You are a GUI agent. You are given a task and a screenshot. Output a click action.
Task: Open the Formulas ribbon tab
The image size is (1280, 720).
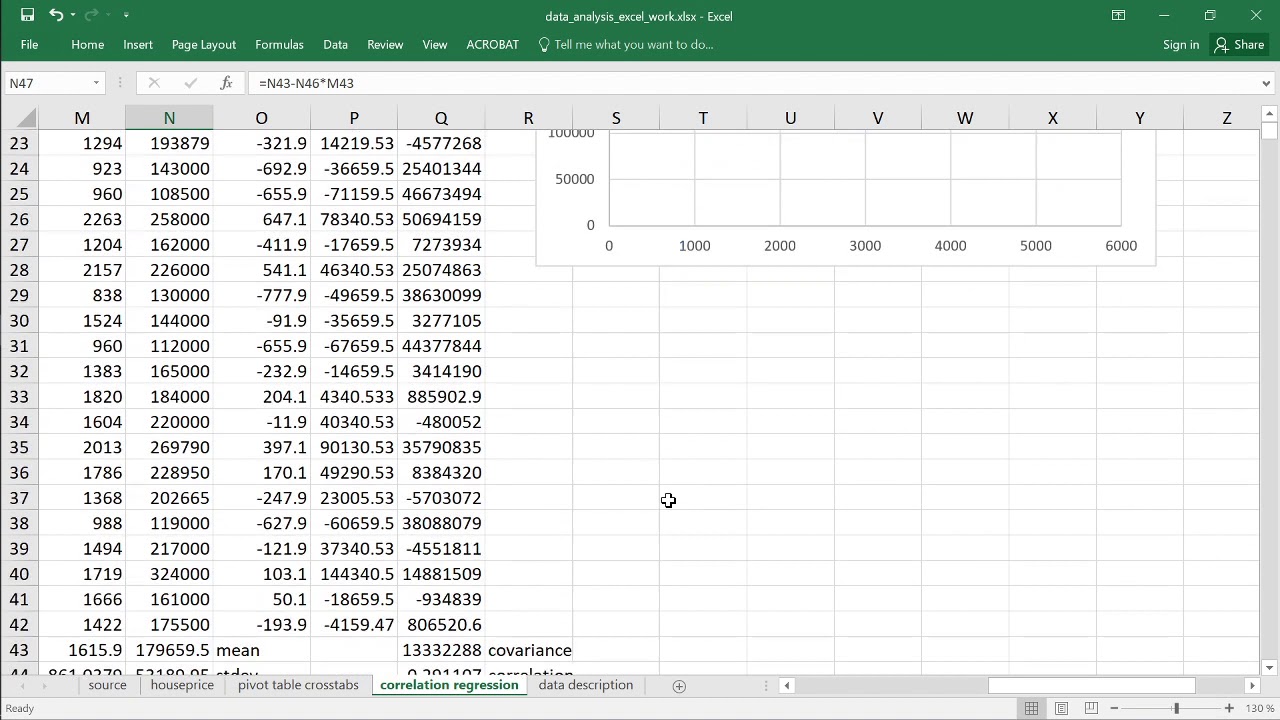click(x=279, y=44)
